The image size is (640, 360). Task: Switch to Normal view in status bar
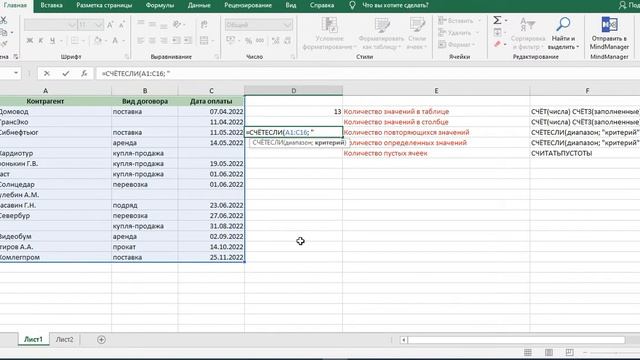(528, 352)
